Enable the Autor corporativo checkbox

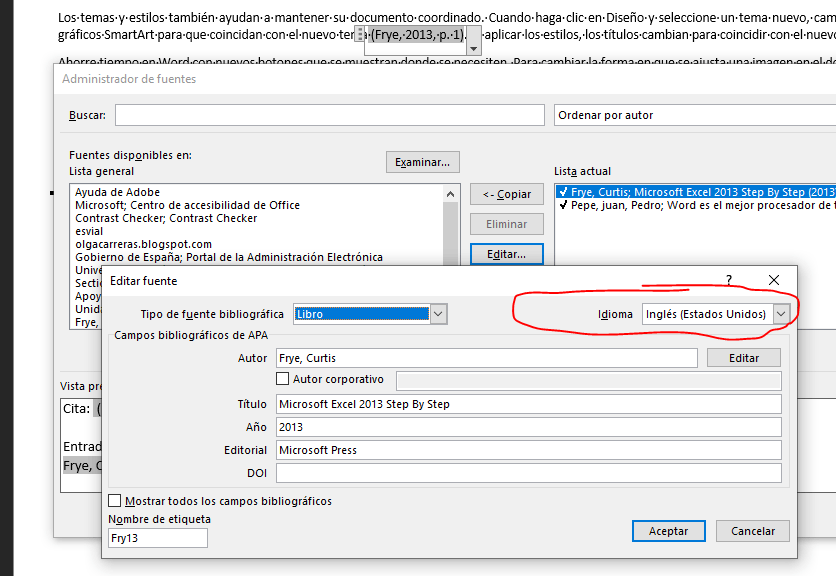point(283,379)
